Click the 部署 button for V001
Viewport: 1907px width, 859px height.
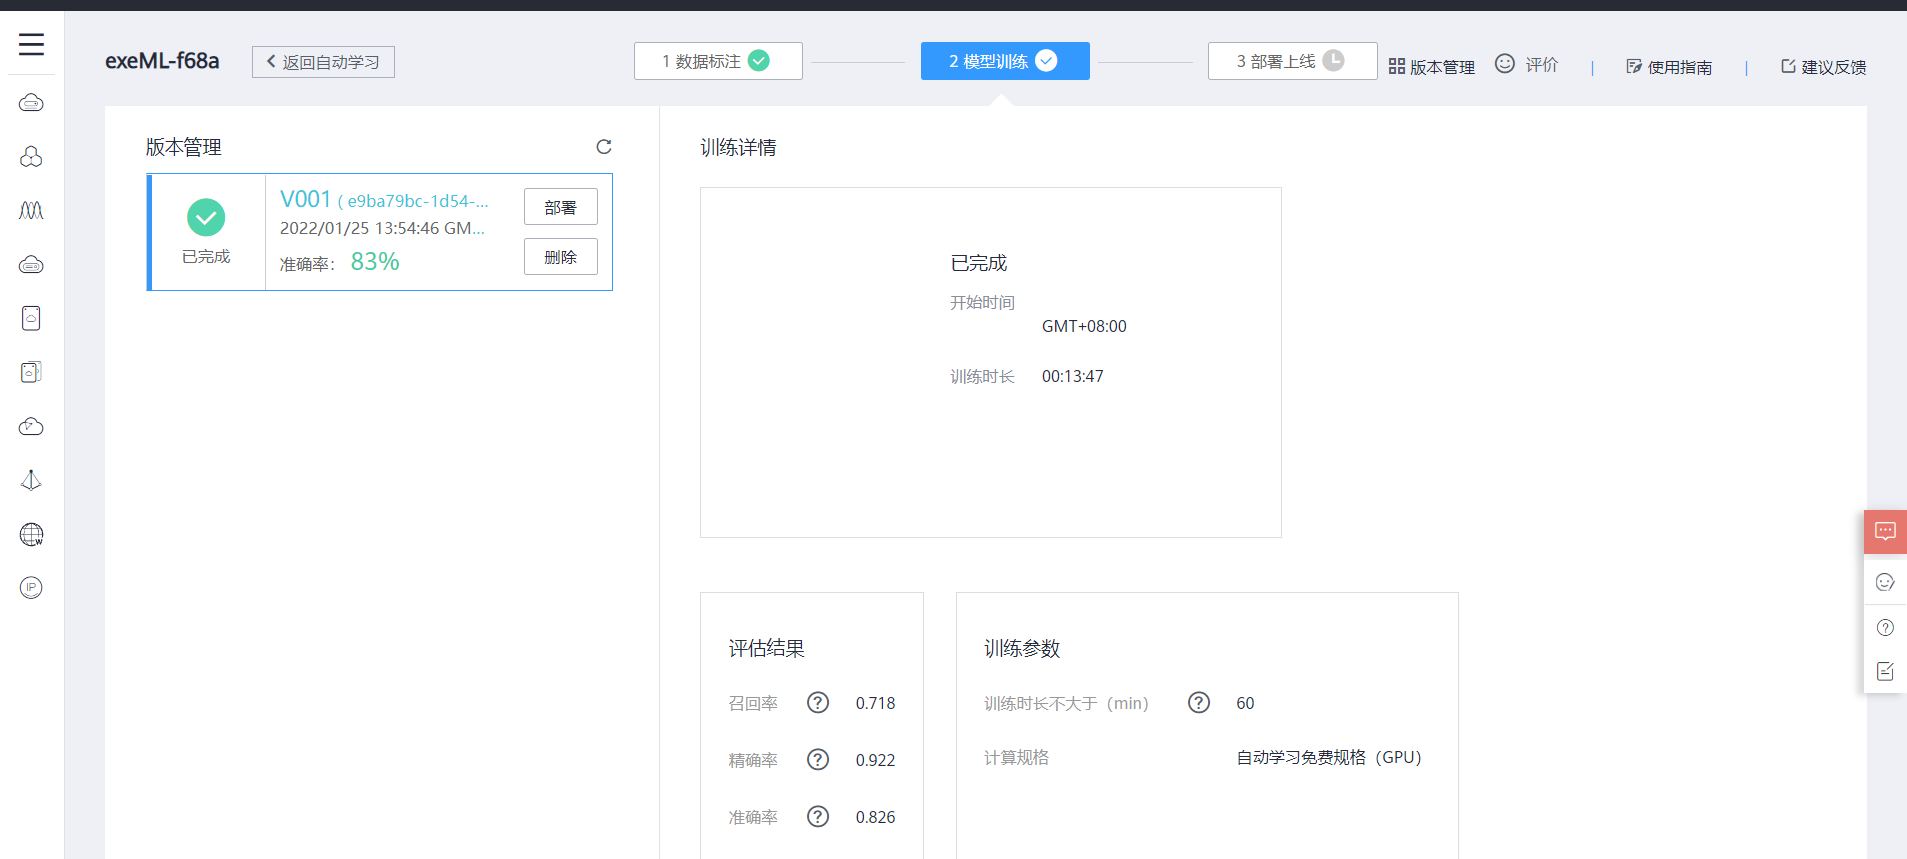561,207
